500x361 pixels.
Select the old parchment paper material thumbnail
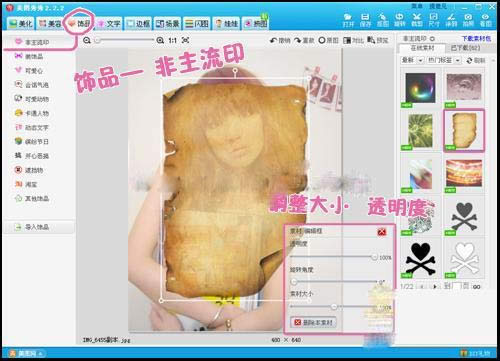pyautogui.click(x=464, y=130)
